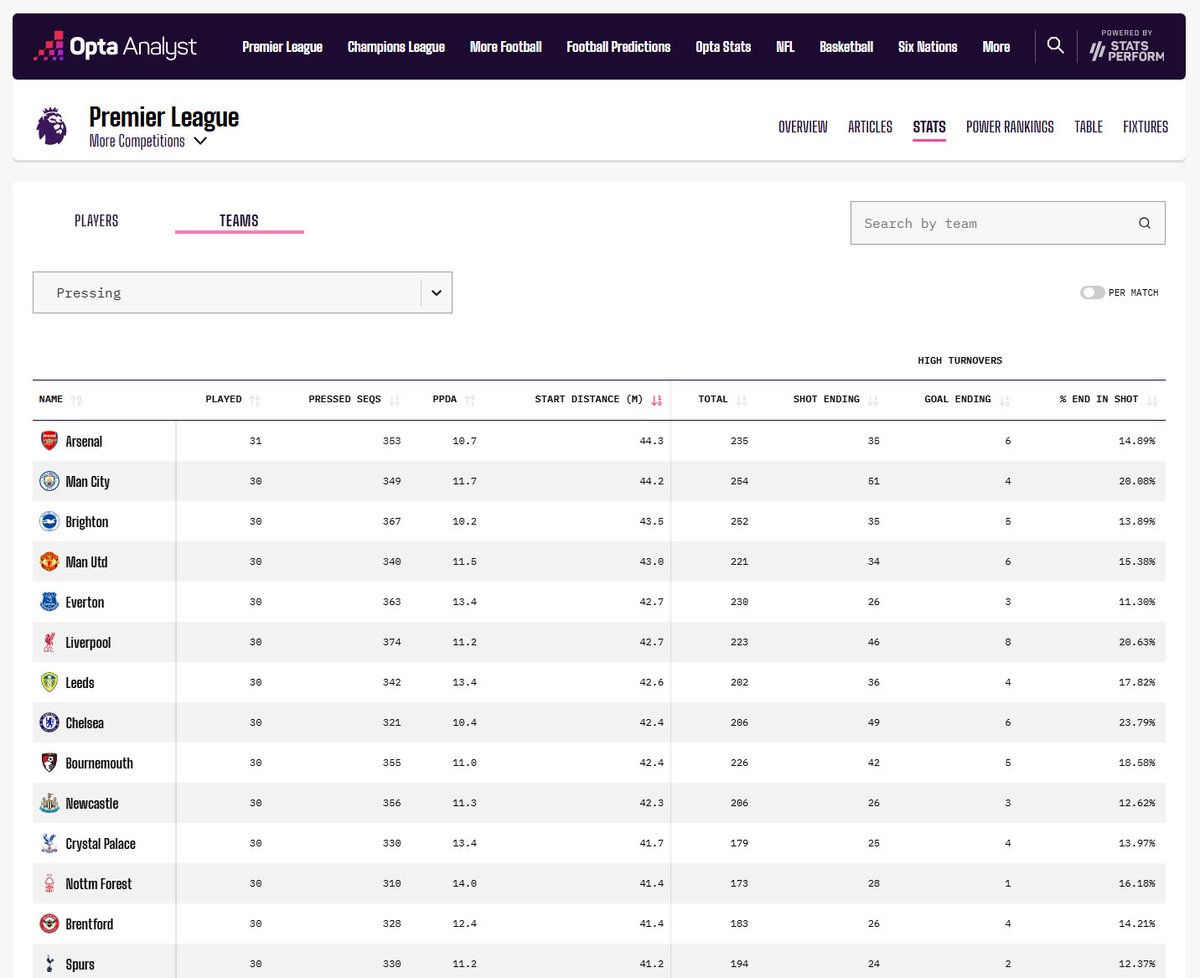Select the Teams tab

pyautogui.click(x=239, y=221)
